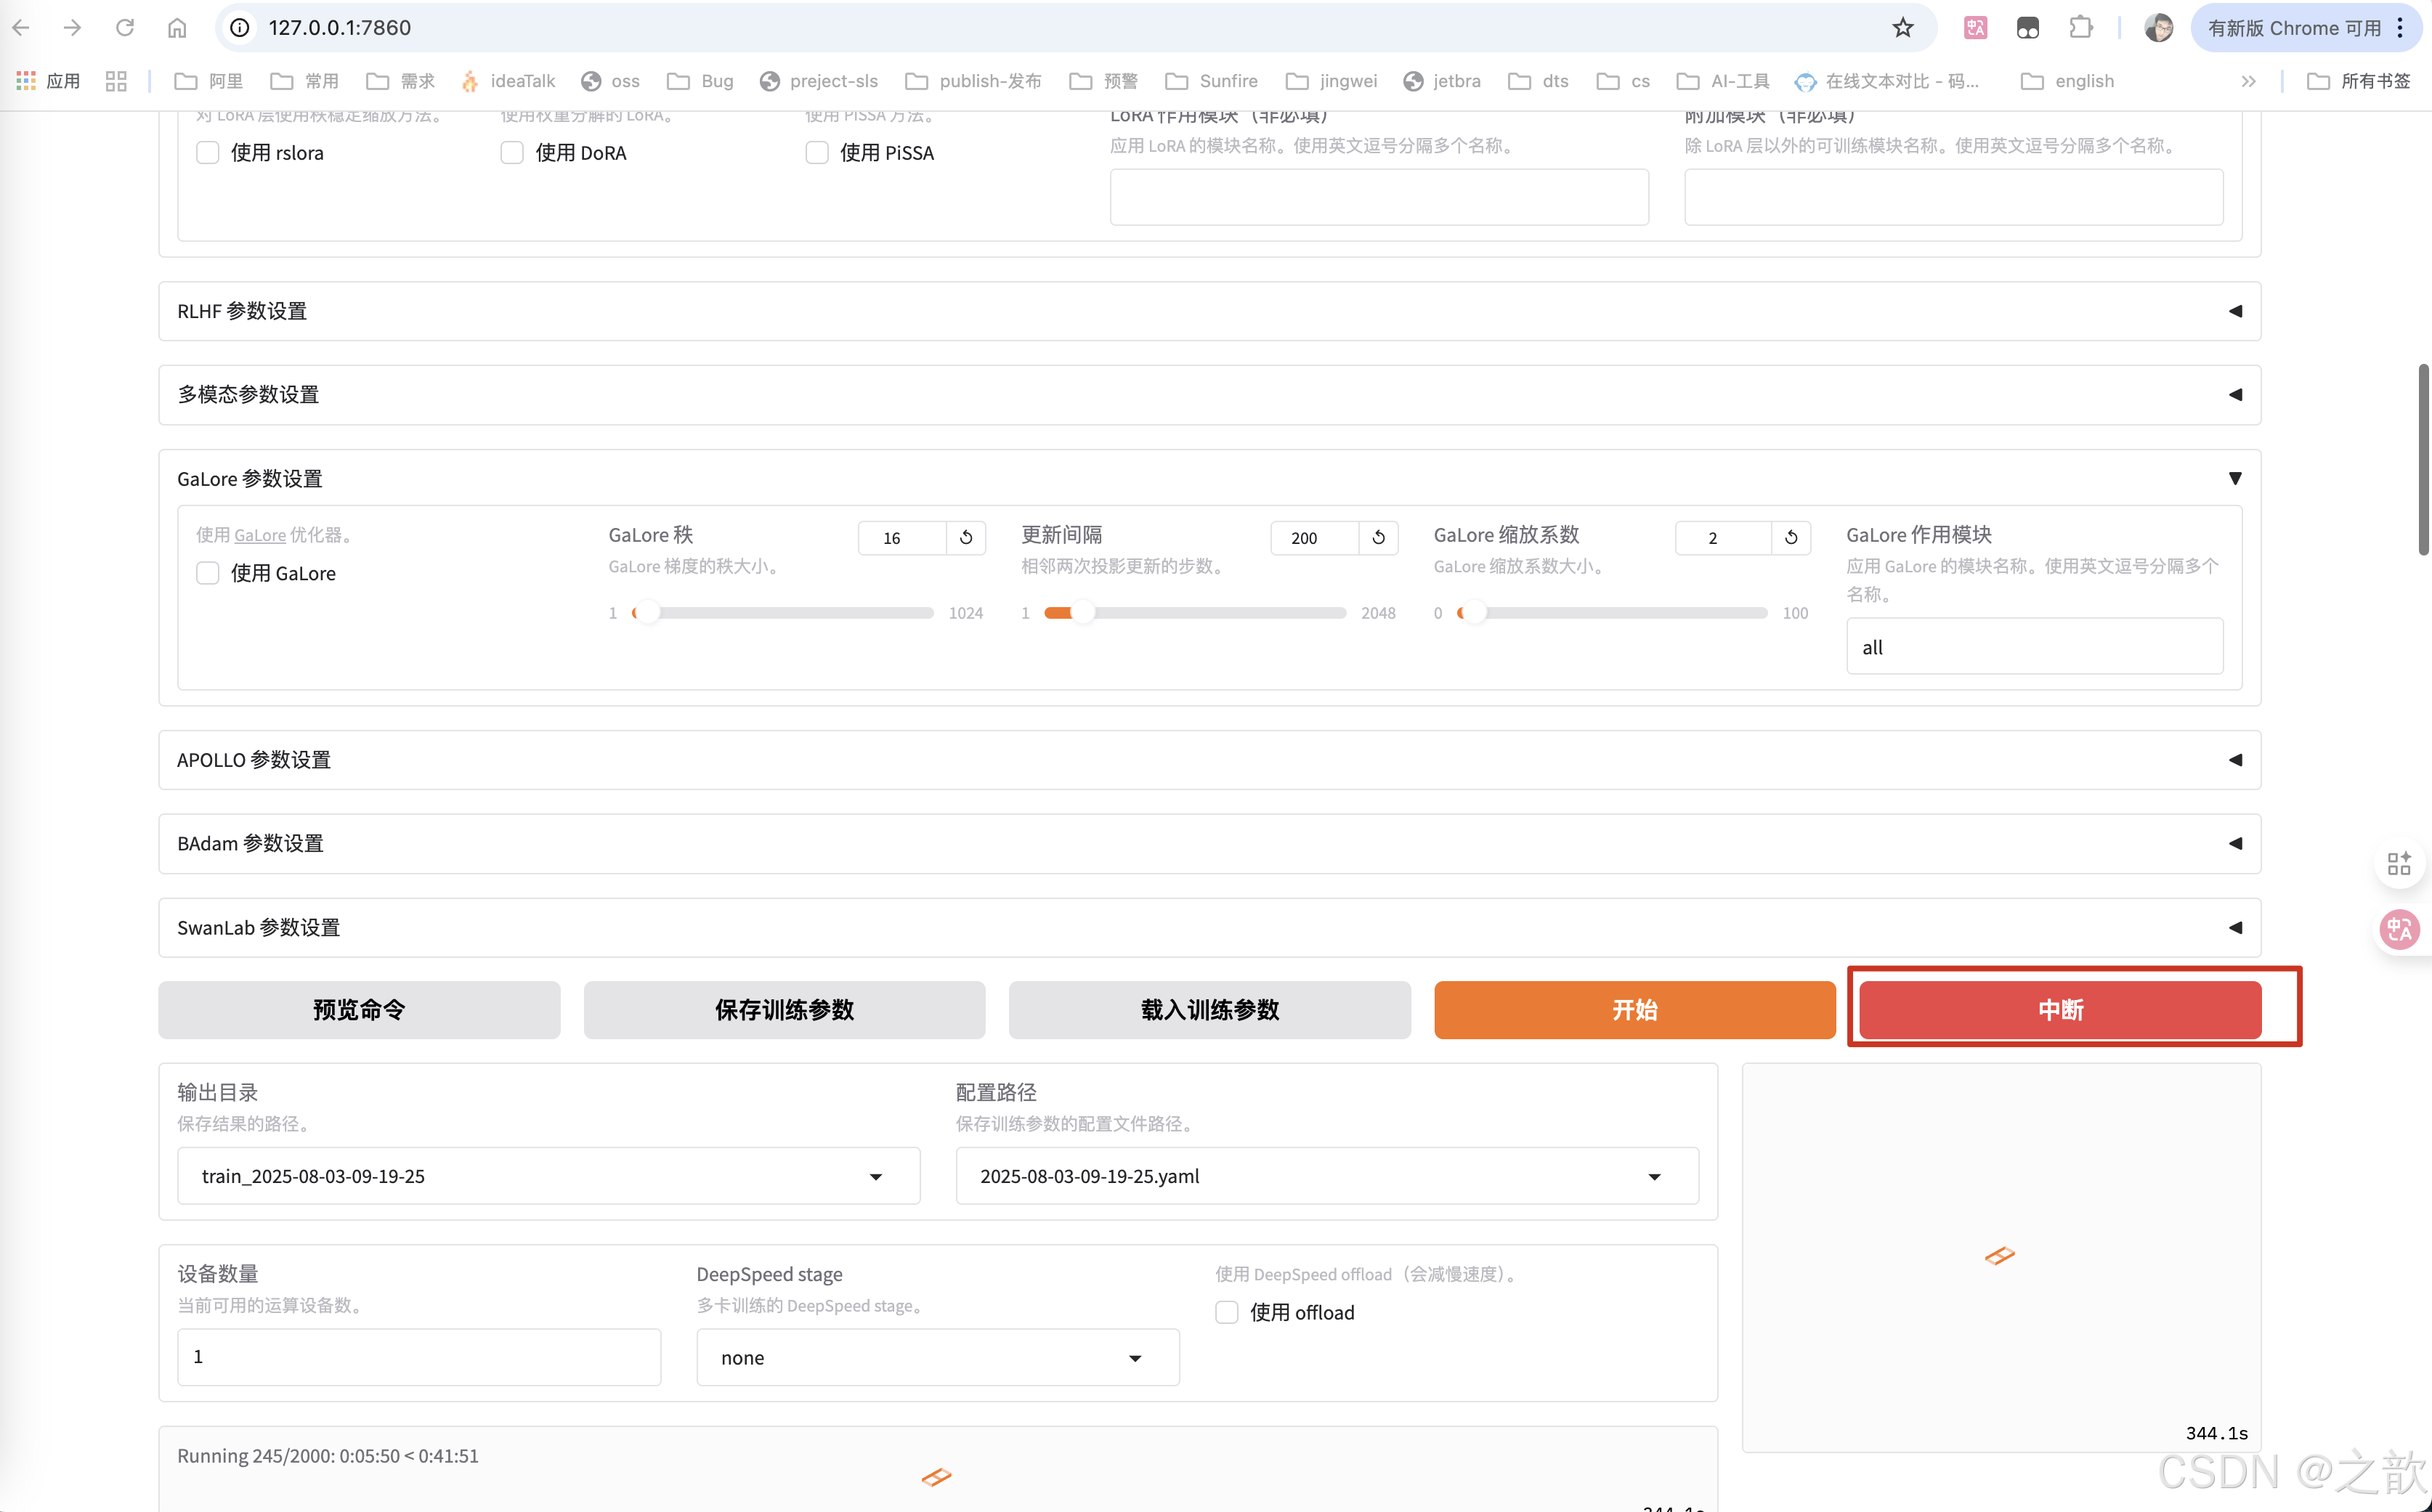Click the GaLore 缩放系数 slider handle
This screenshot has height=1512, width=2432.
1475,613
